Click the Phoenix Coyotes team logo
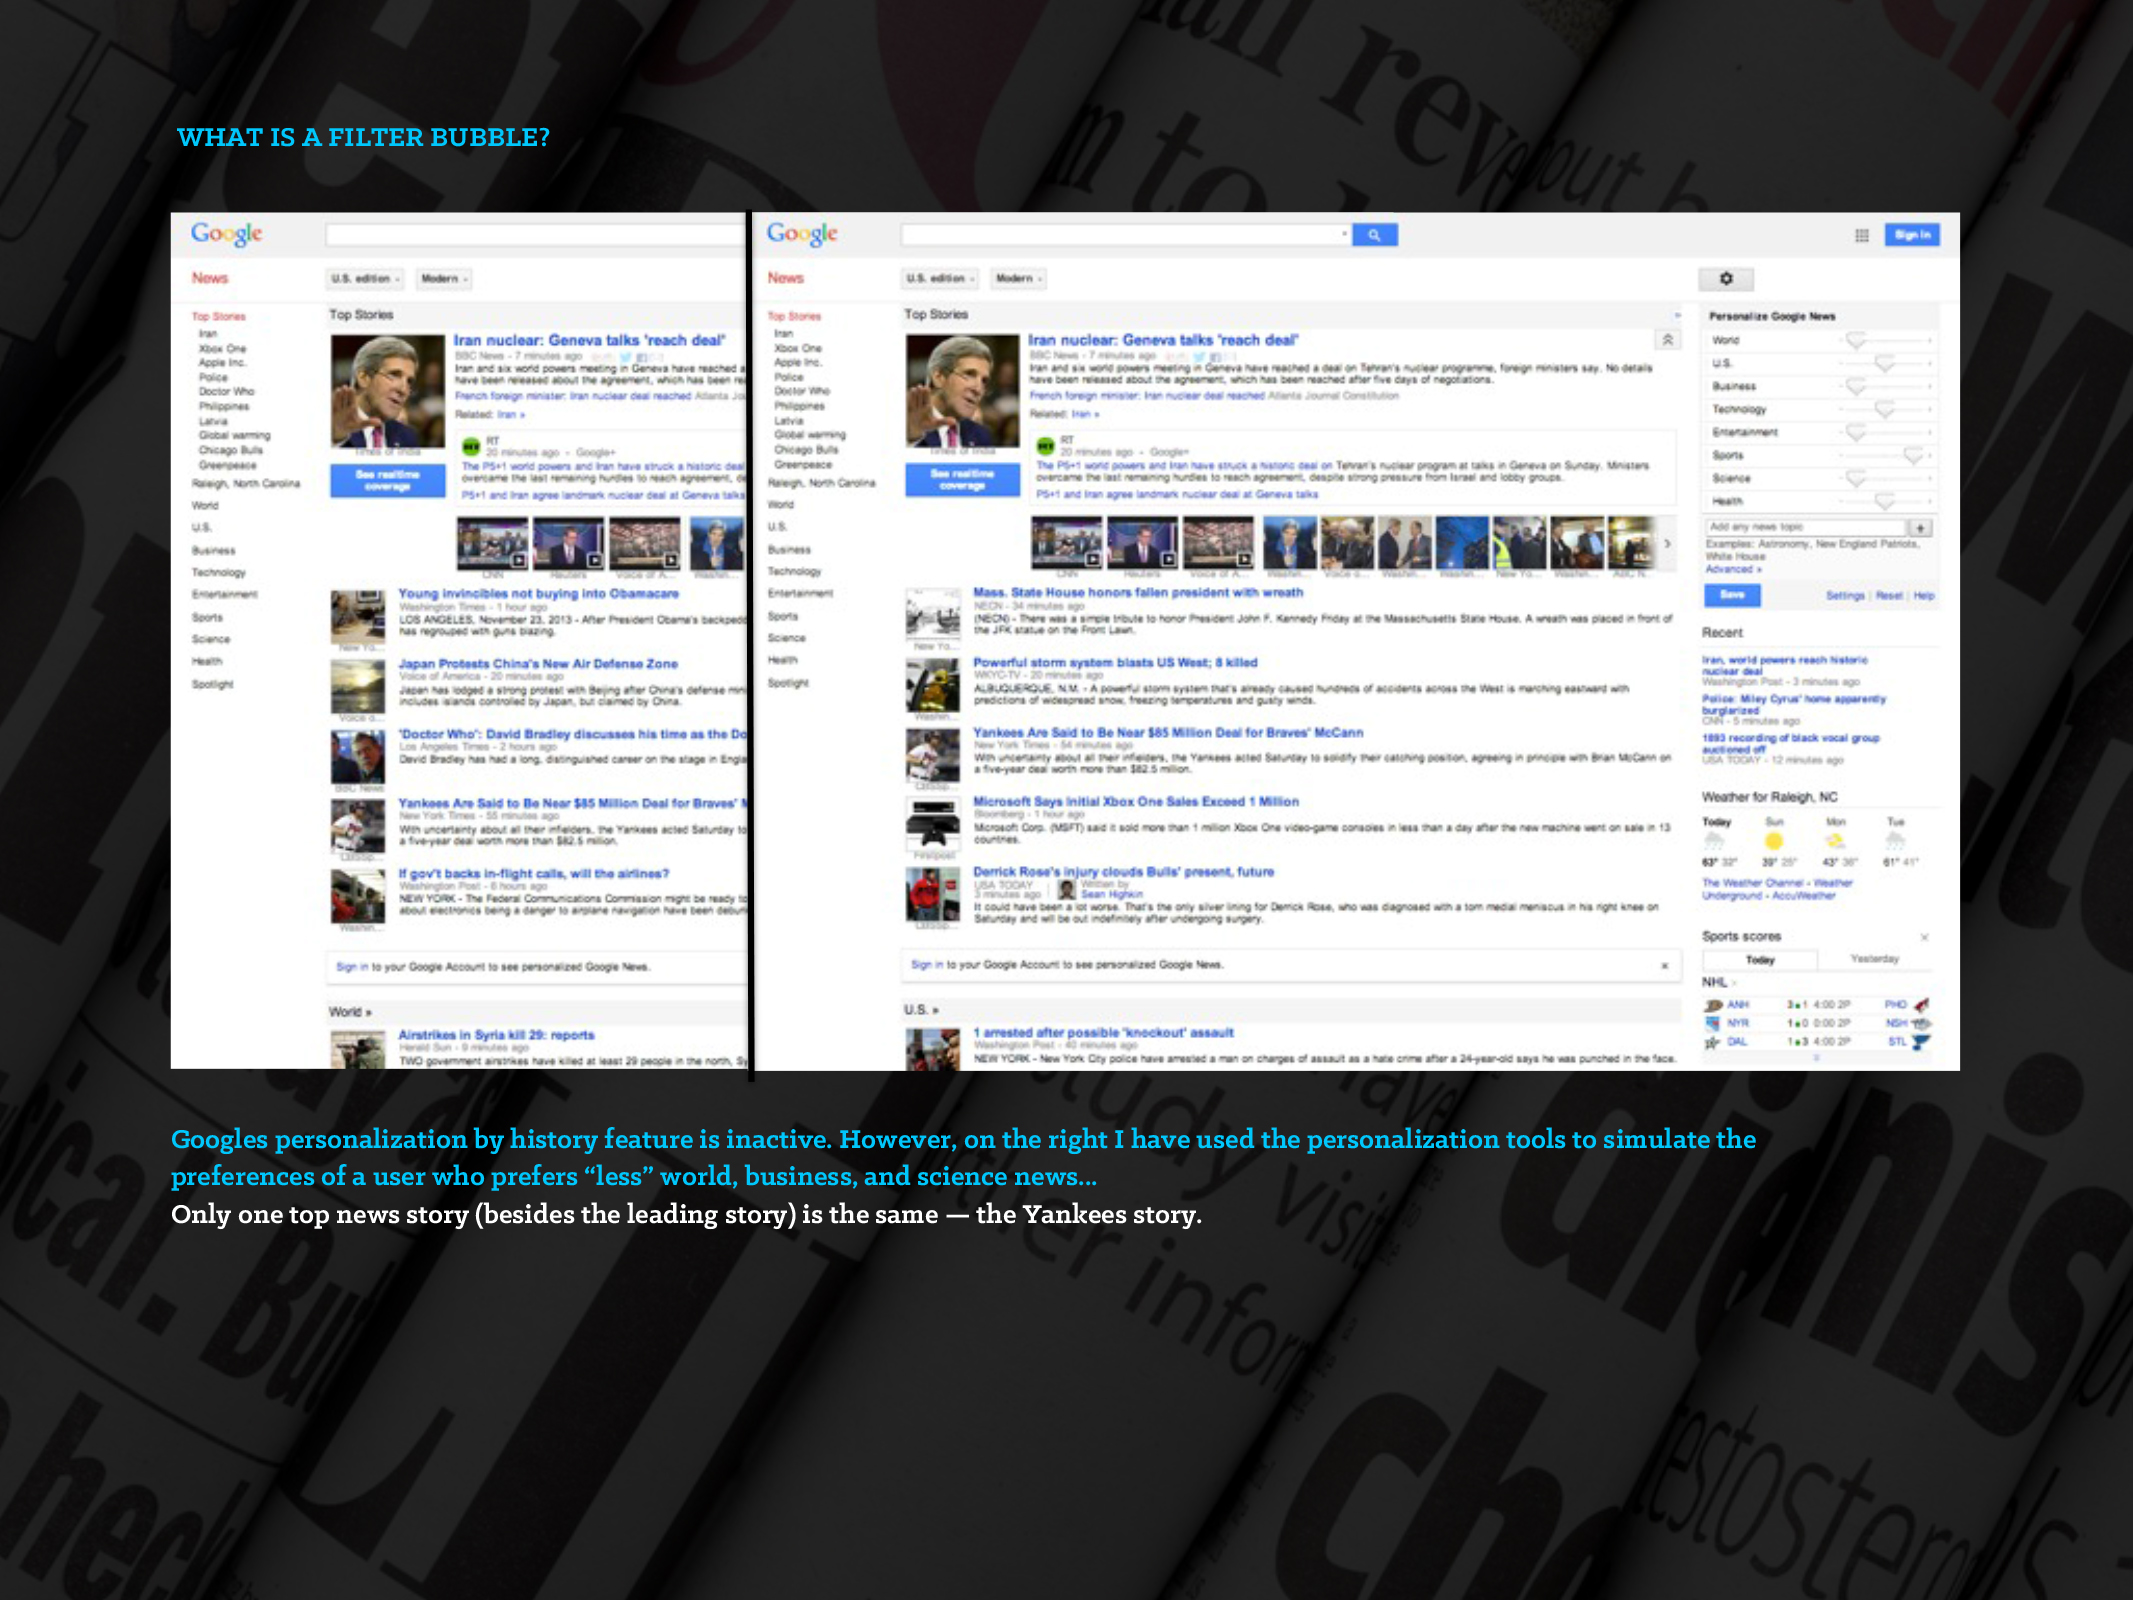2133x1600 pixels. point(1921,1004)
